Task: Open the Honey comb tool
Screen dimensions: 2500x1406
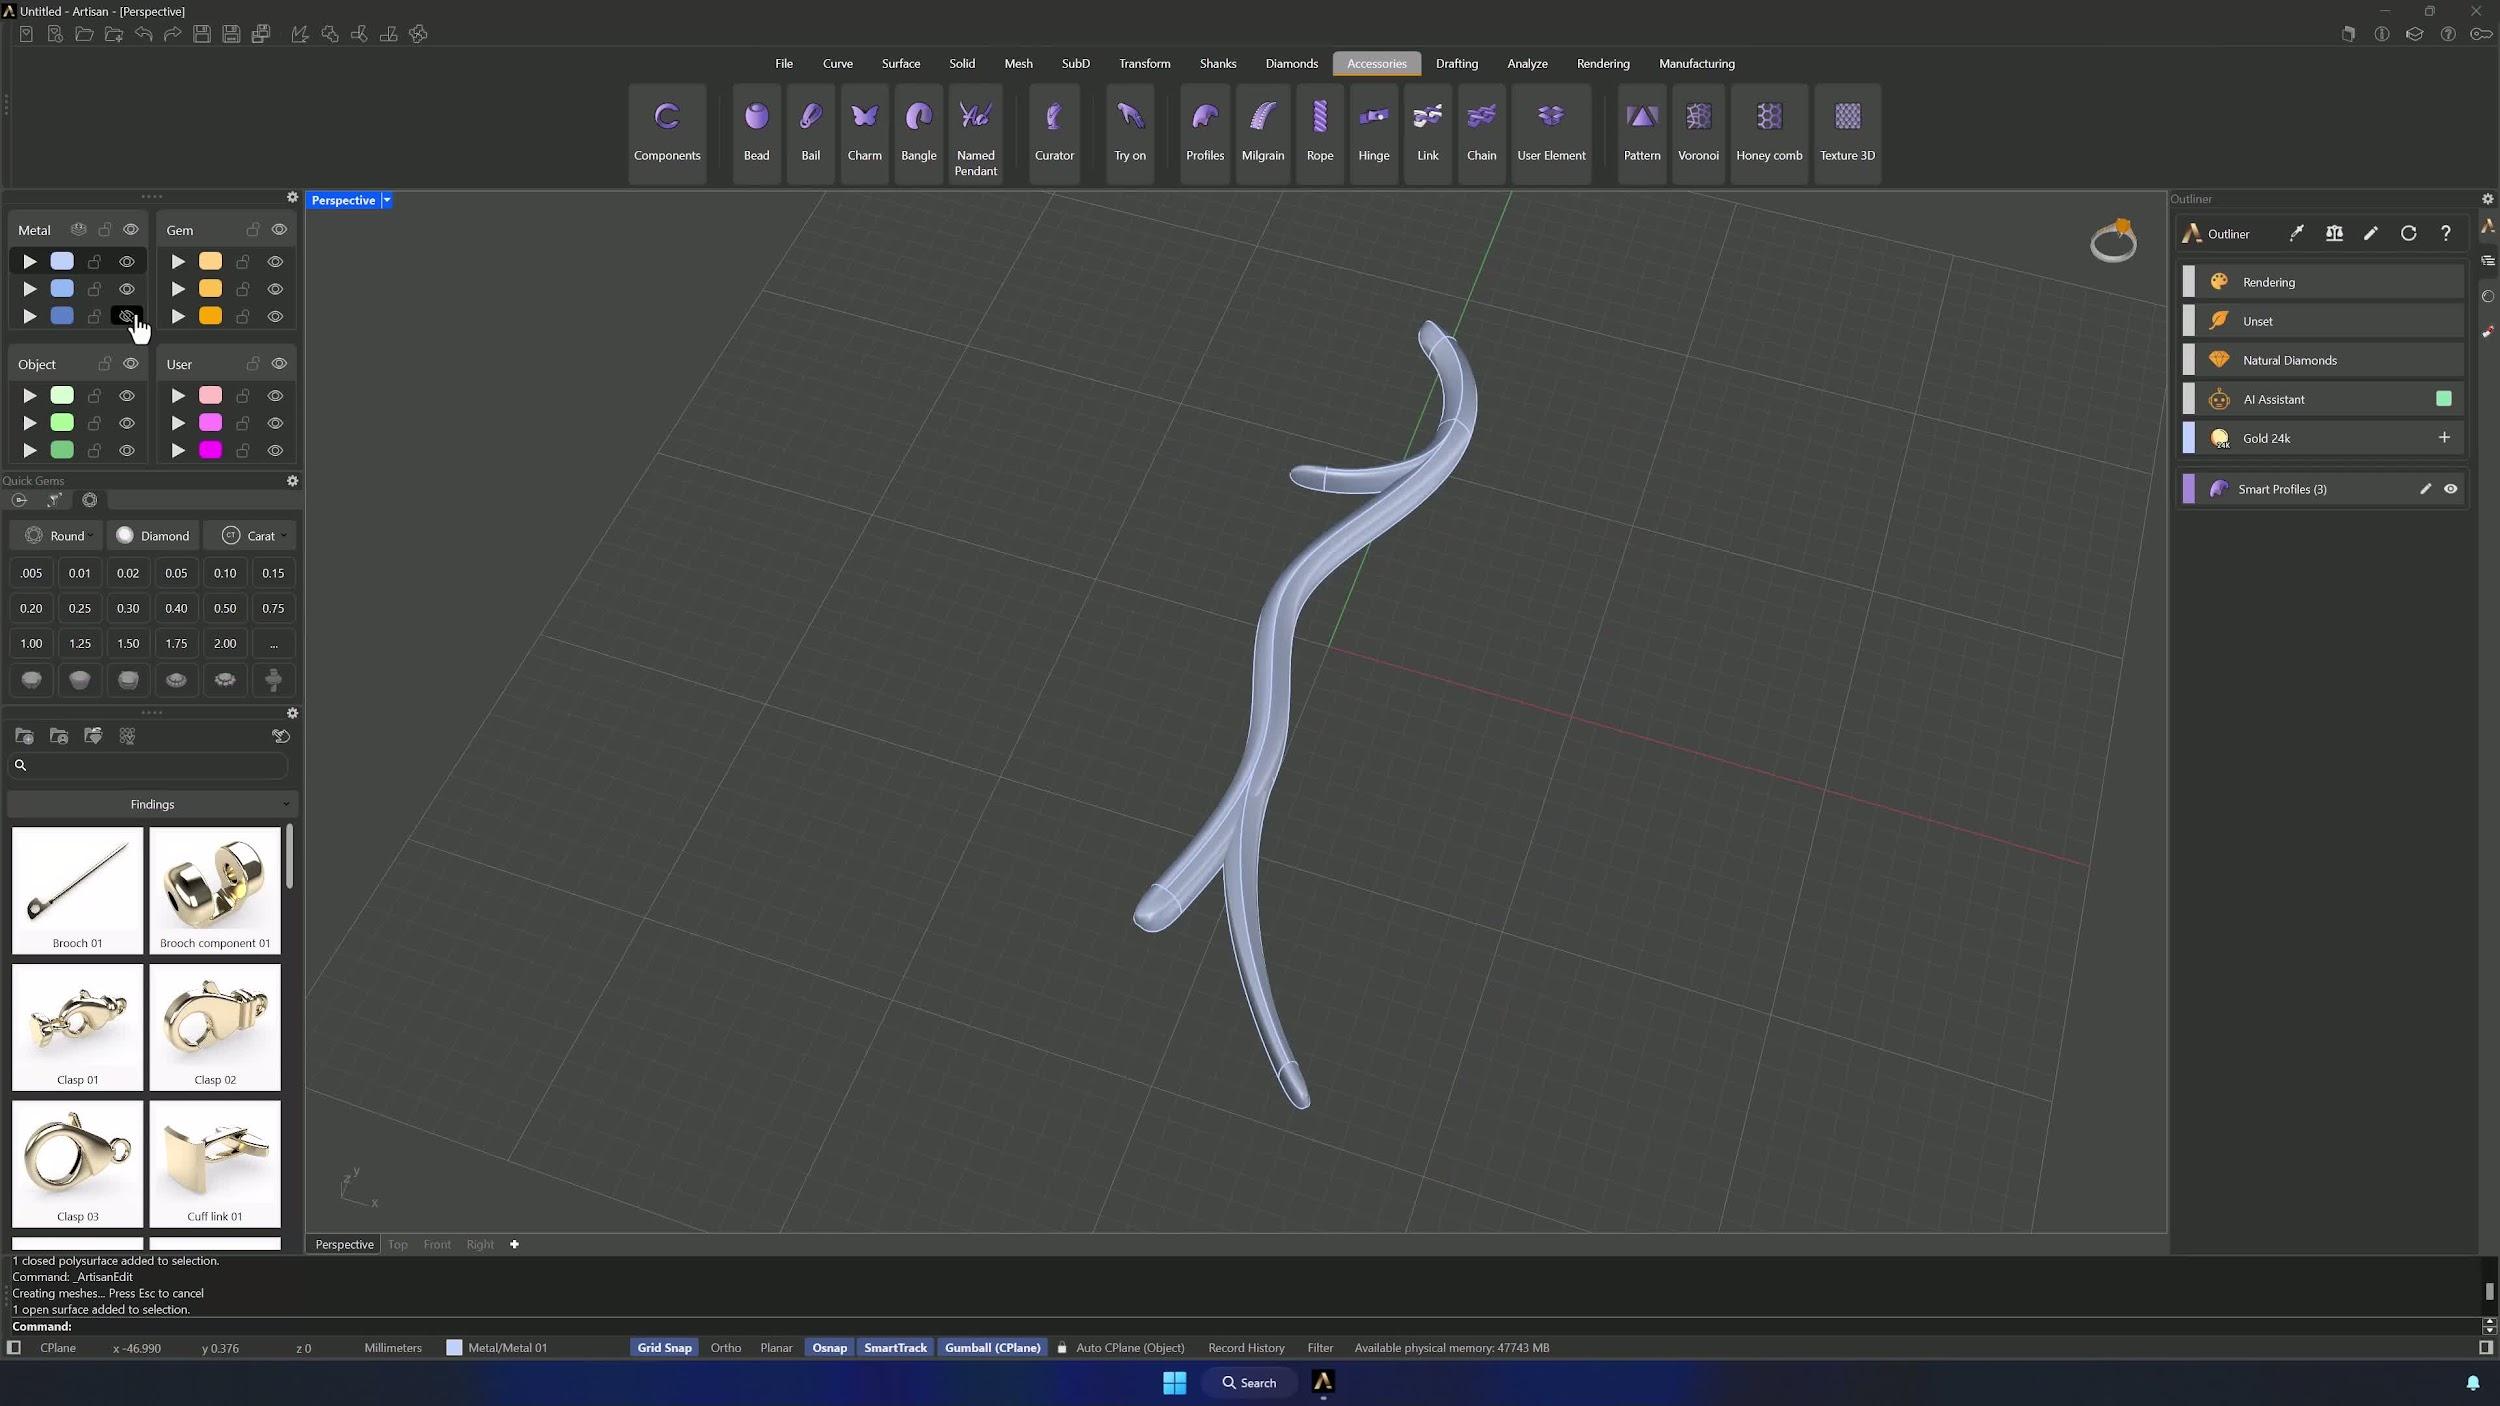Action: tap(1768, 133)
